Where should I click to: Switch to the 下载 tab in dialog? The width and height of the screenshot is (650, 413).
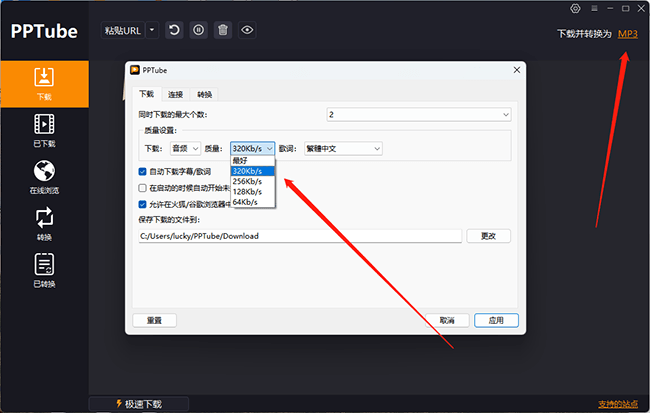click(x=147, y=94)
